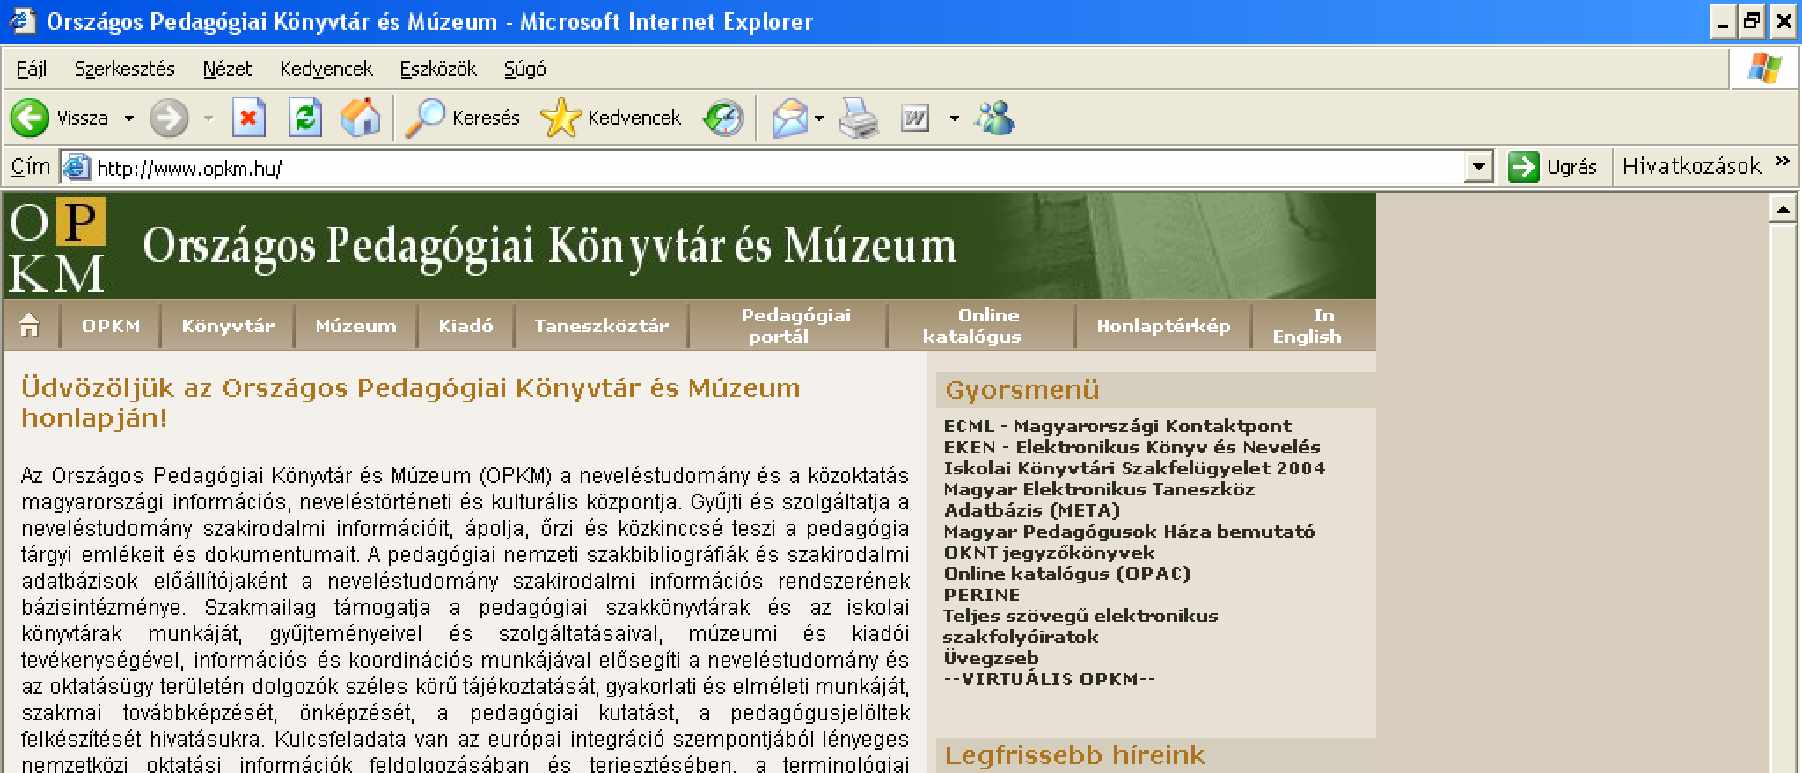Open Honlaptérkép navigation tab
This screenshot has width=1802, height=773.
coord(1164,325)
